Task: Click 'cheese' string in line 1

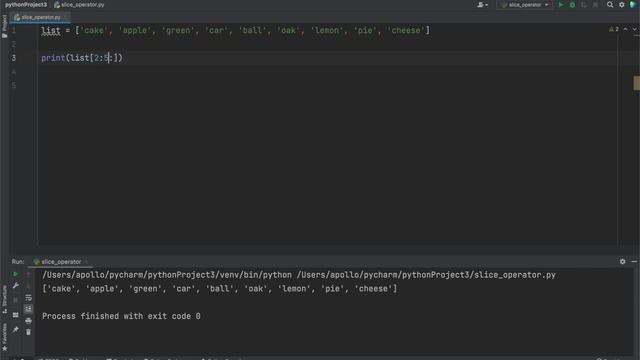Action: click(406, 31)
